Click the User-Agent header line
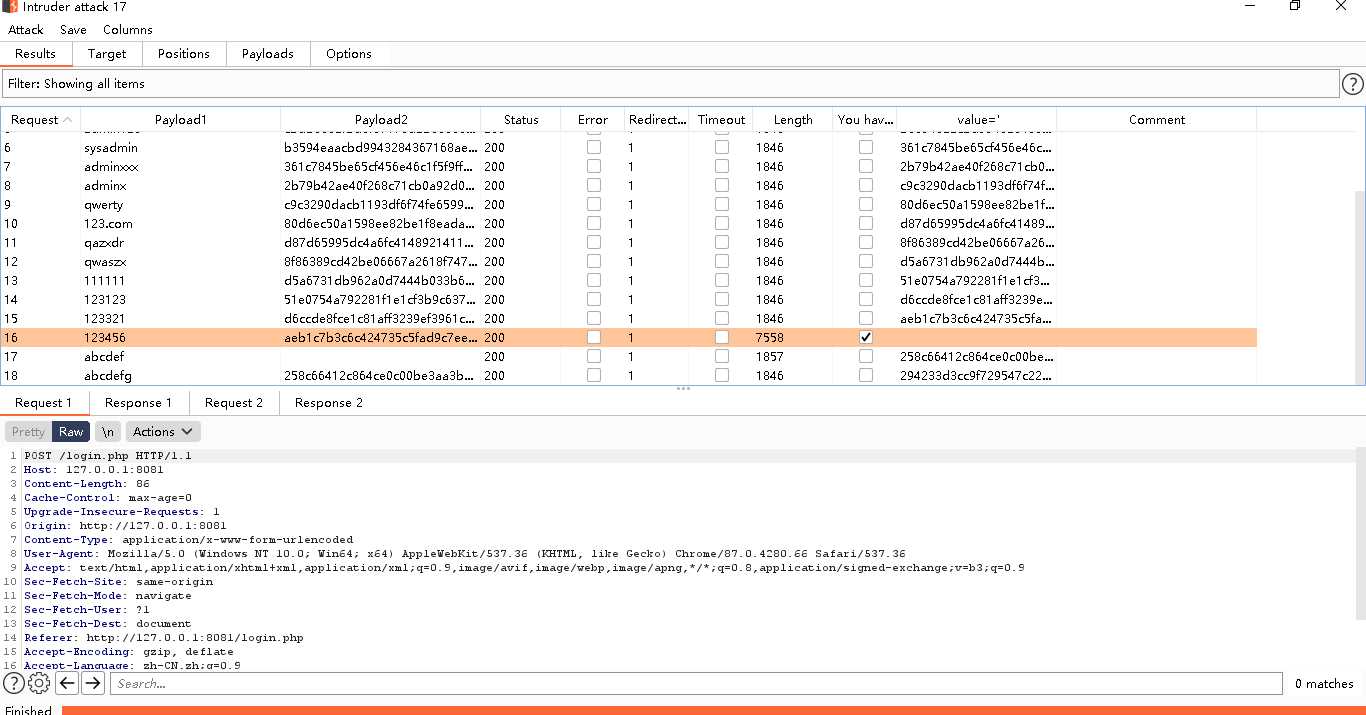The image size is (1366, 715). [x=465, y=553]
